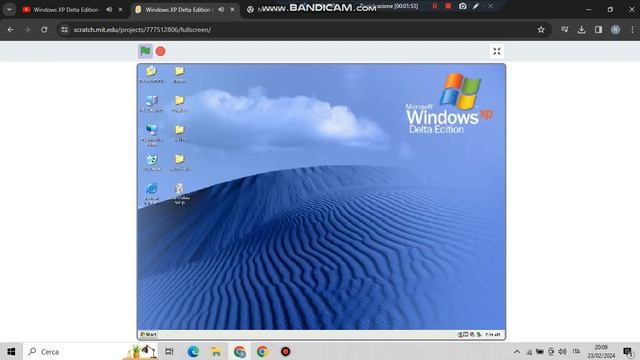
Task: Open the clock showing 20:09 and 23/02/2024
Action: click(601, 351)
